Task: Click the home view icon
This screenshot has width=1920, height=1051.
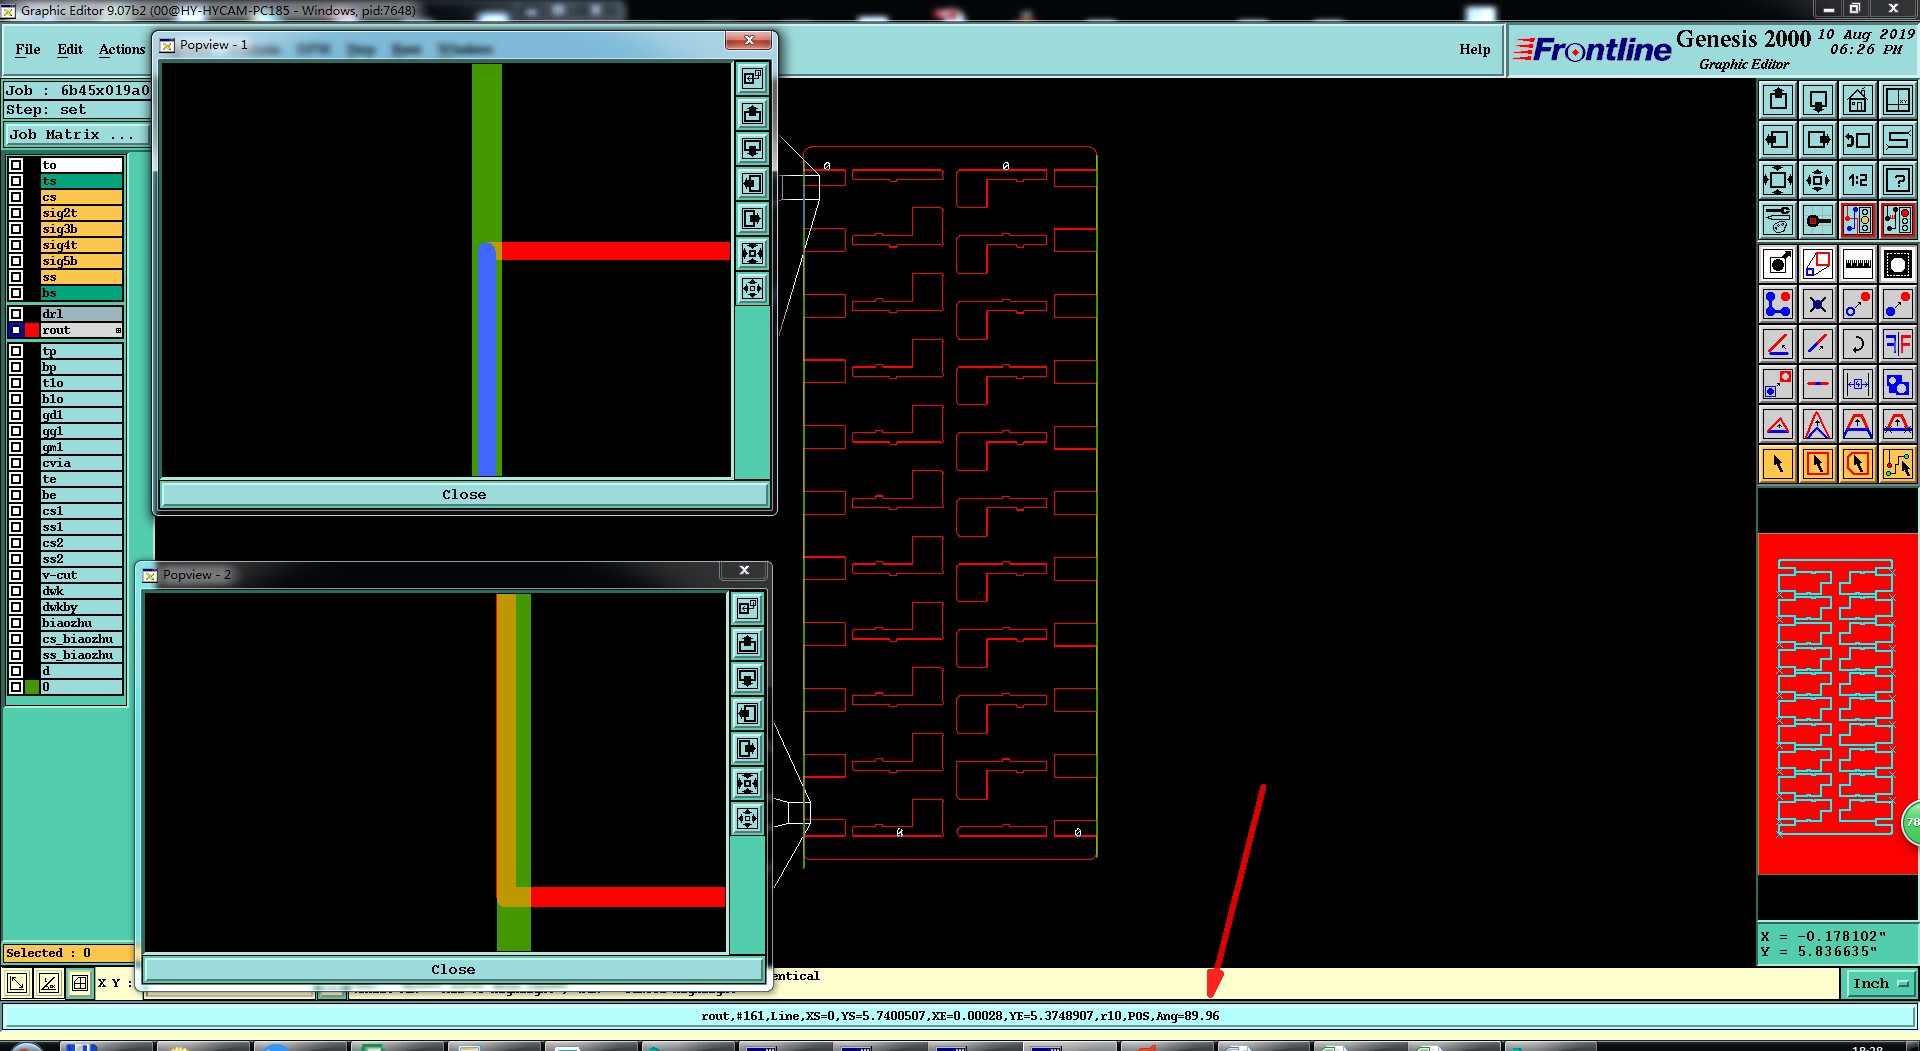Action: pos(1858,100)
